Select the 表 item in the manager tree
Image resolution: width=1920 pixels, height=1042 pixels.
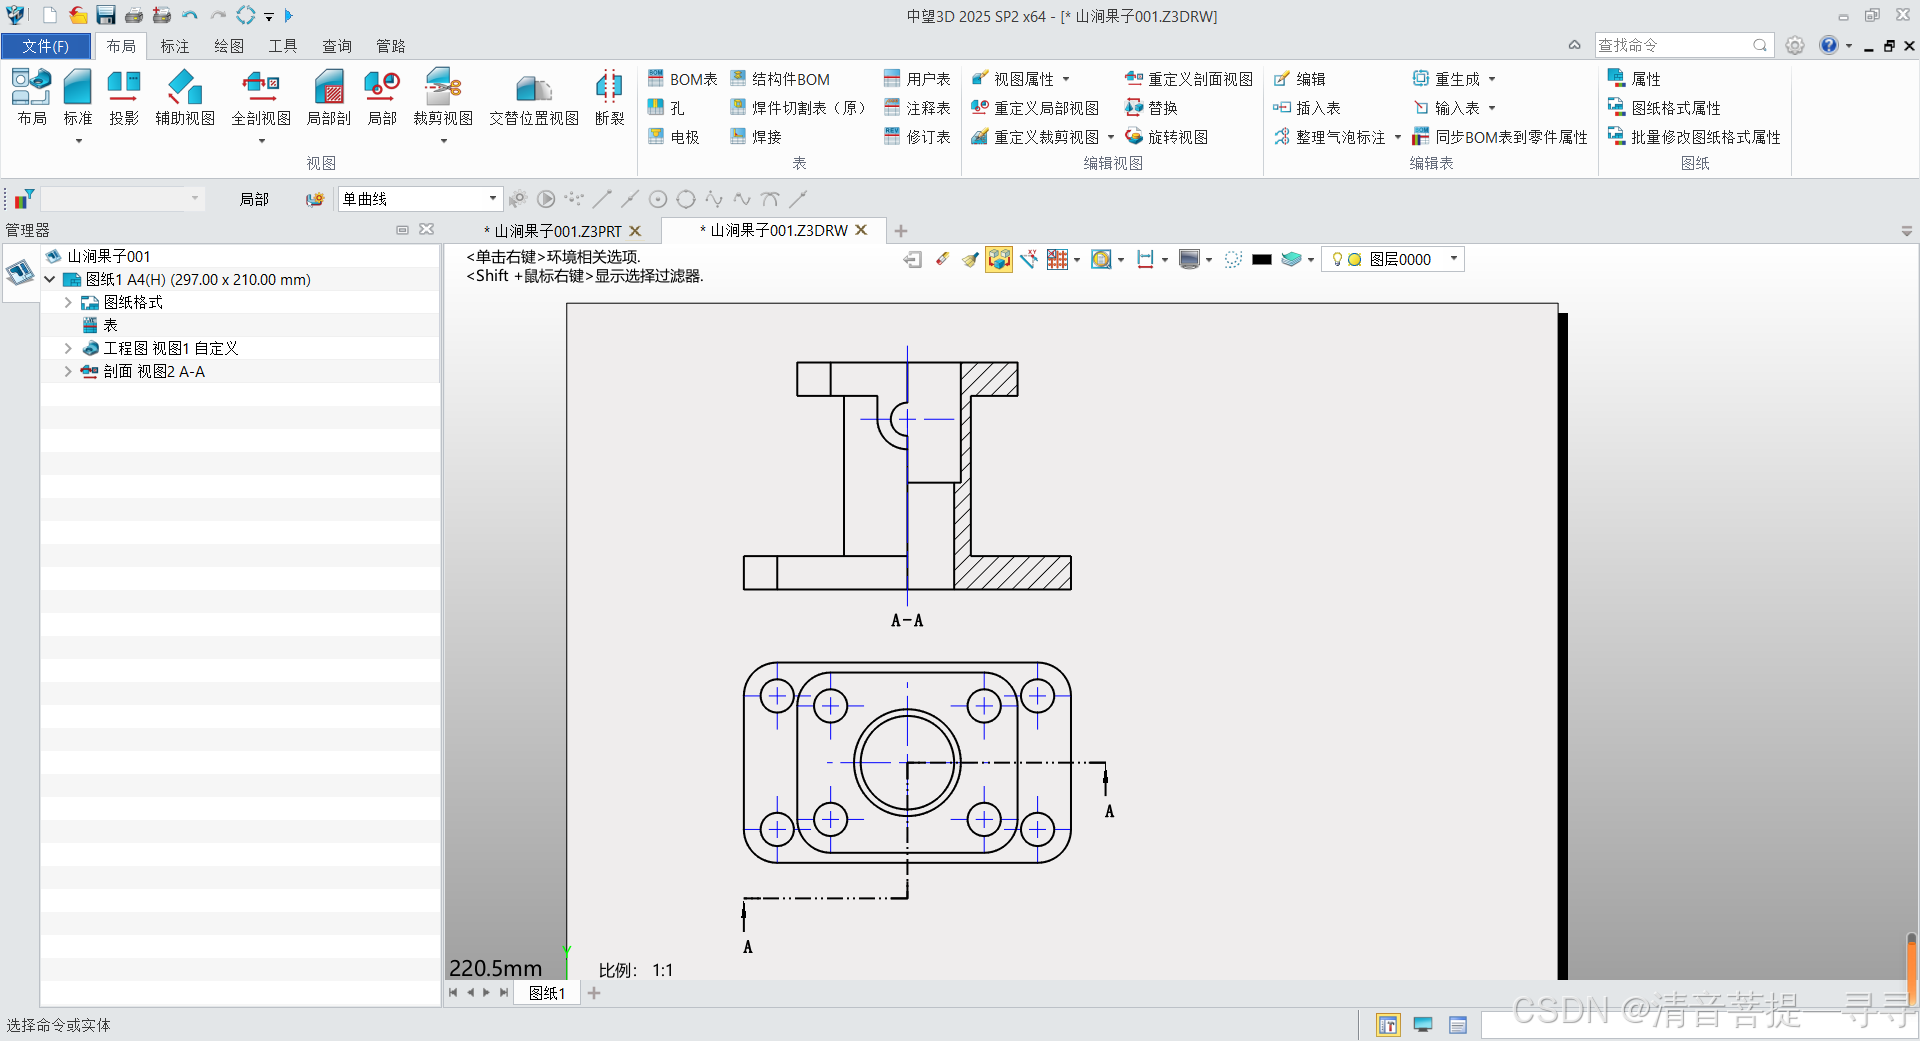point(110,325)
